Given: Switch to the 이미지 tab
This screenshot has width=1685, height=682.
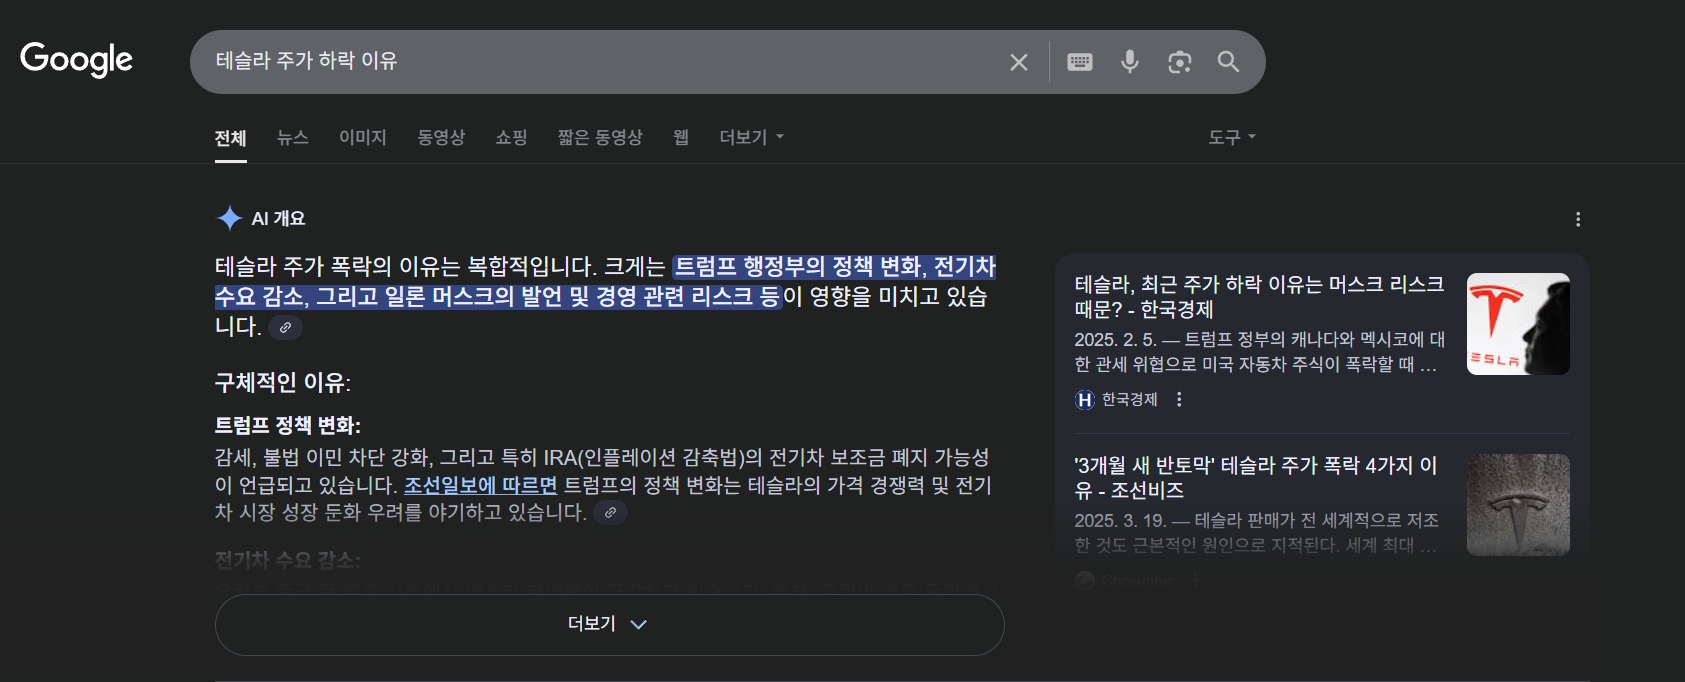Looking at the screenshot, I should (x=362, y=137).
